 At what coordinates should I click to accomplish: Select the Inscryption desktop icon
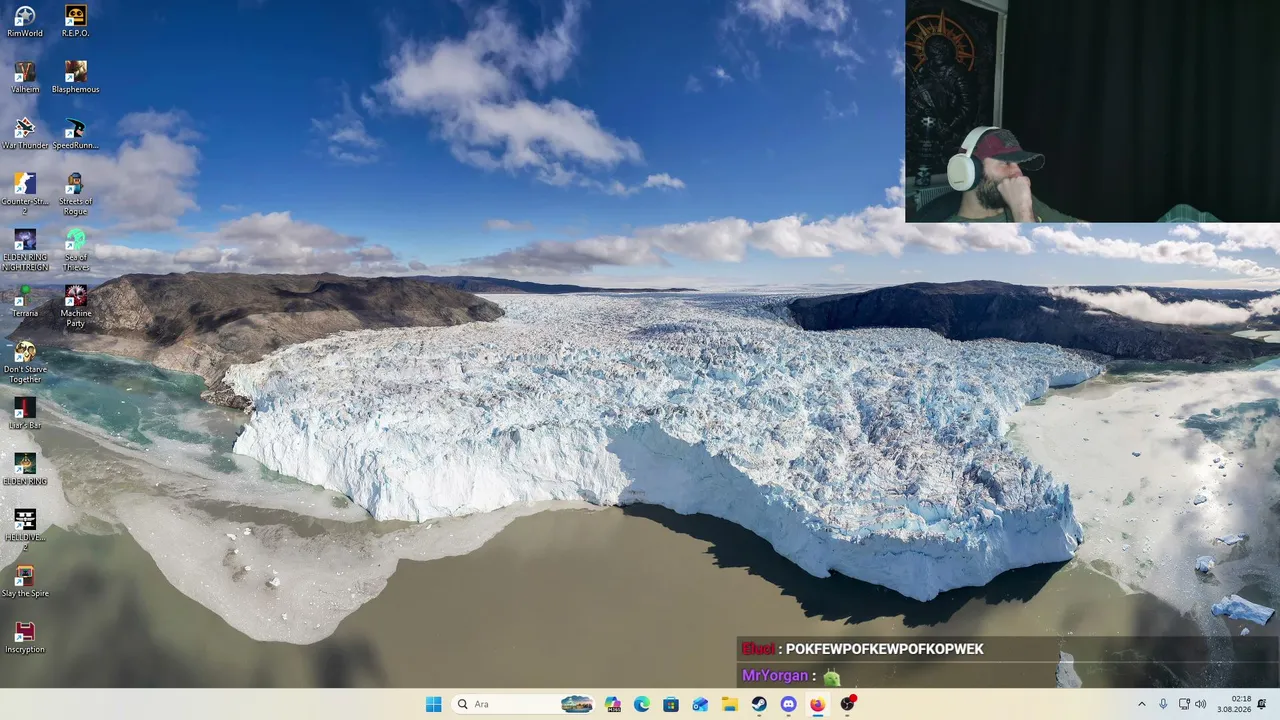click(25, 637)
